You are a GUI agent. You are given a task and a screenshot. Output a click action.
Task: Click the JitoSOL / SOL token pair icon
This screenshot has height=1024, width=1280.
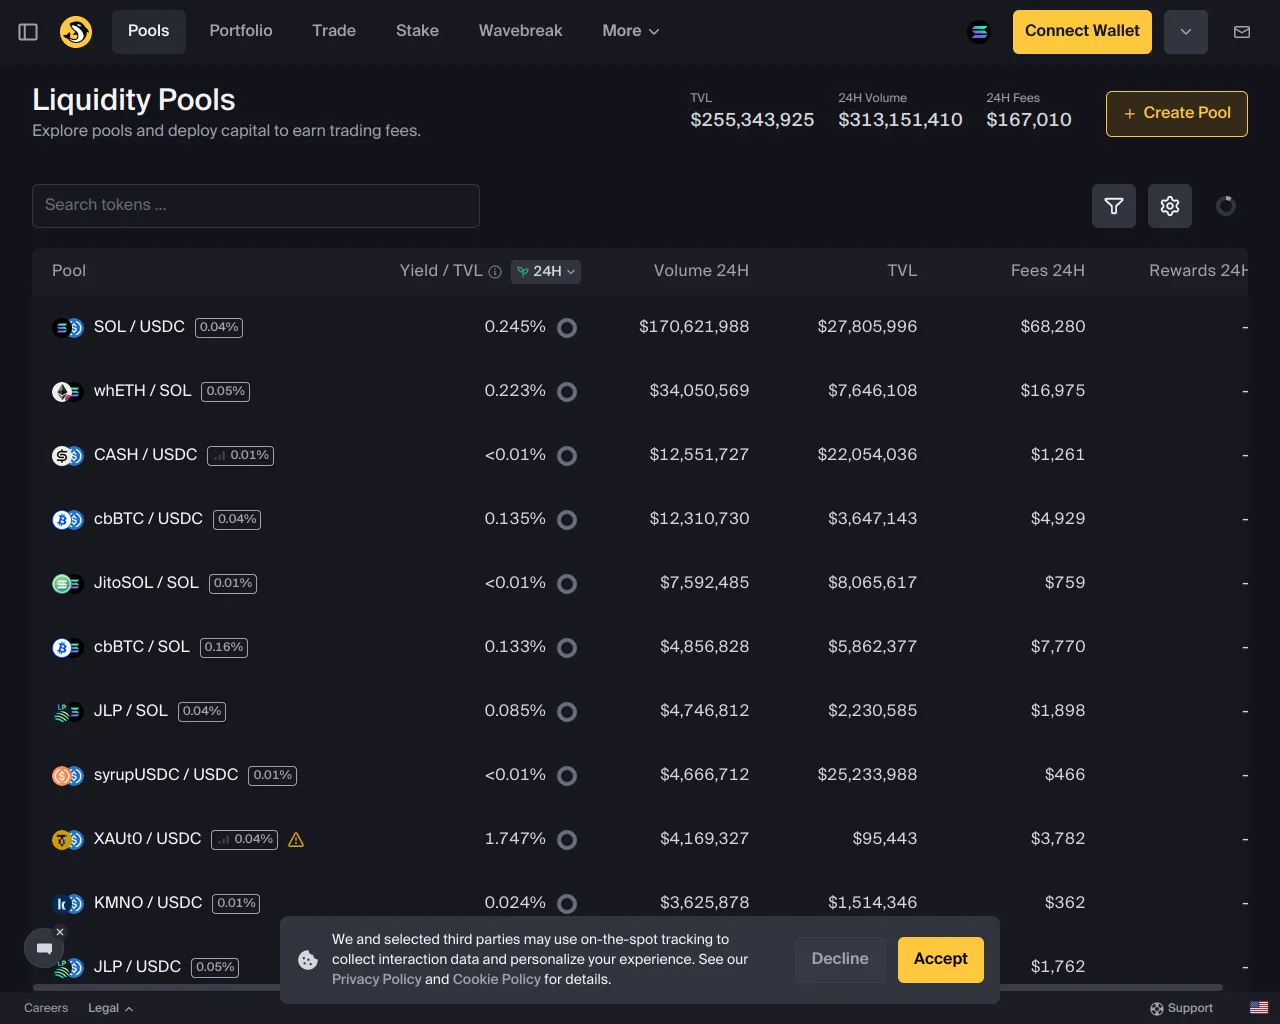click(x=68, y=583)
